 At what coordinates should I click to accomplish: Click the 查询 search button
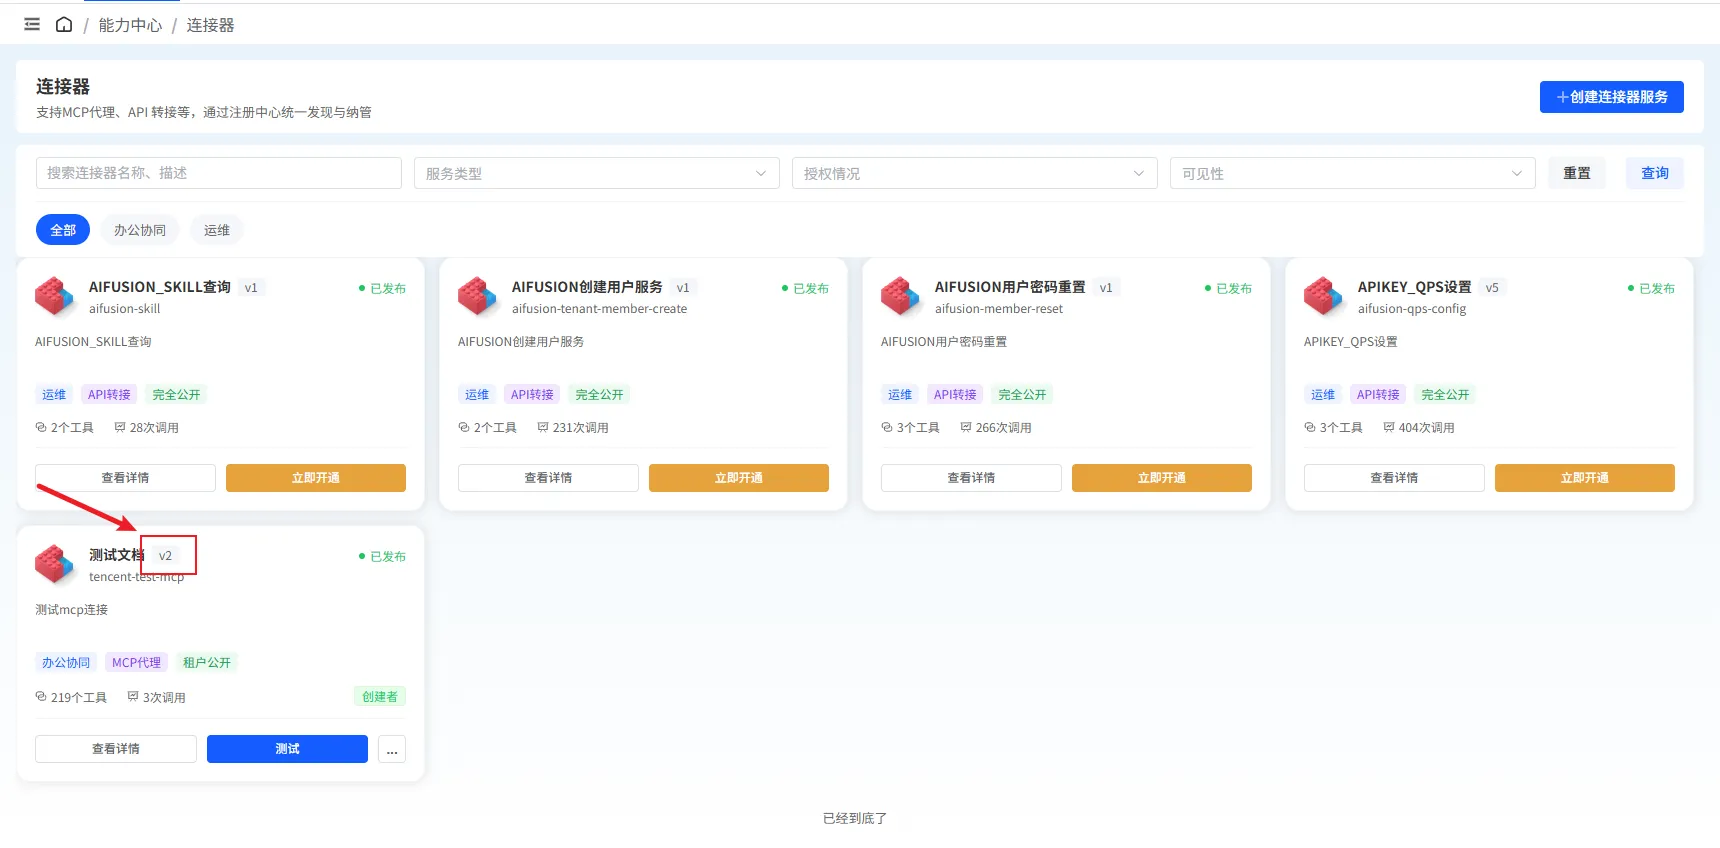point(1655,173)
